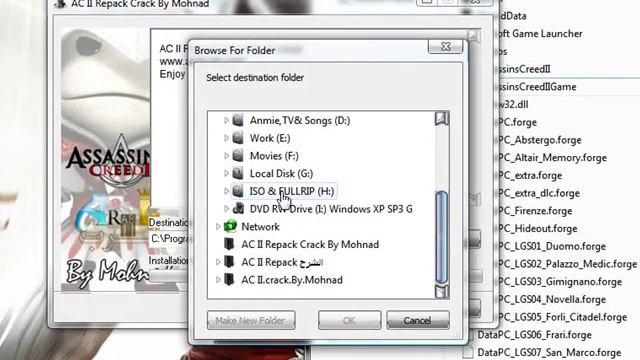Click the Movies (F:) drive icon
The width and height of the screenshot is (640, 360).
[238, 156]
